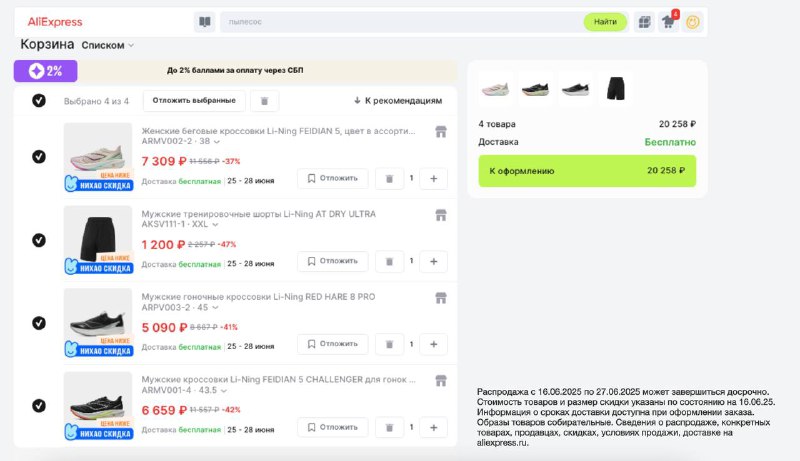Screen dimensions: 800x461
Task: Open the catalog book icon beside search
Action: [205, 22]
